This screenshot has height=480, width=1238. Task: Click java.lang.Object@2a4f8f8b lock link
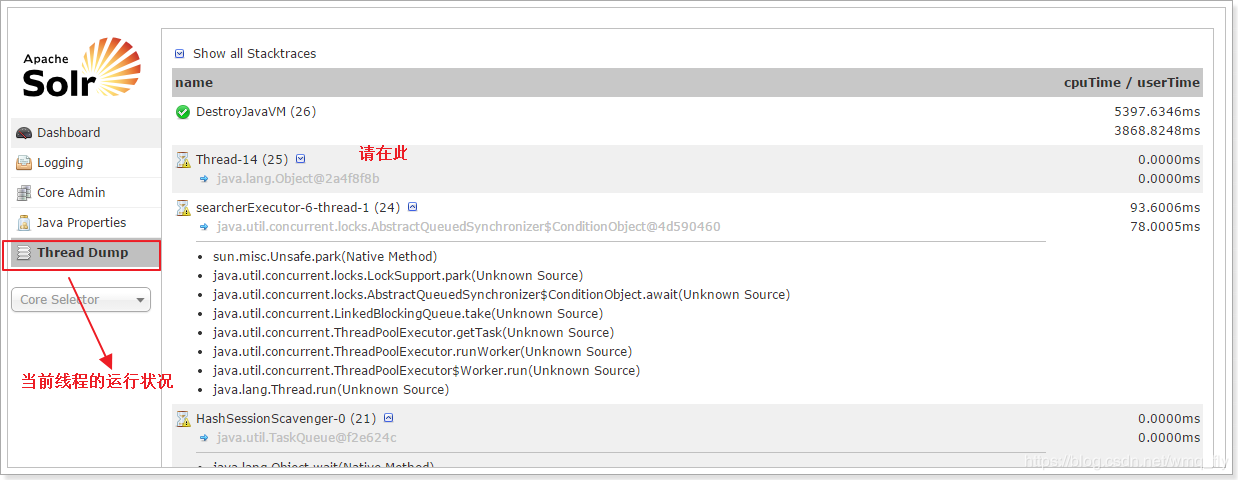click(x=298, y=179)
